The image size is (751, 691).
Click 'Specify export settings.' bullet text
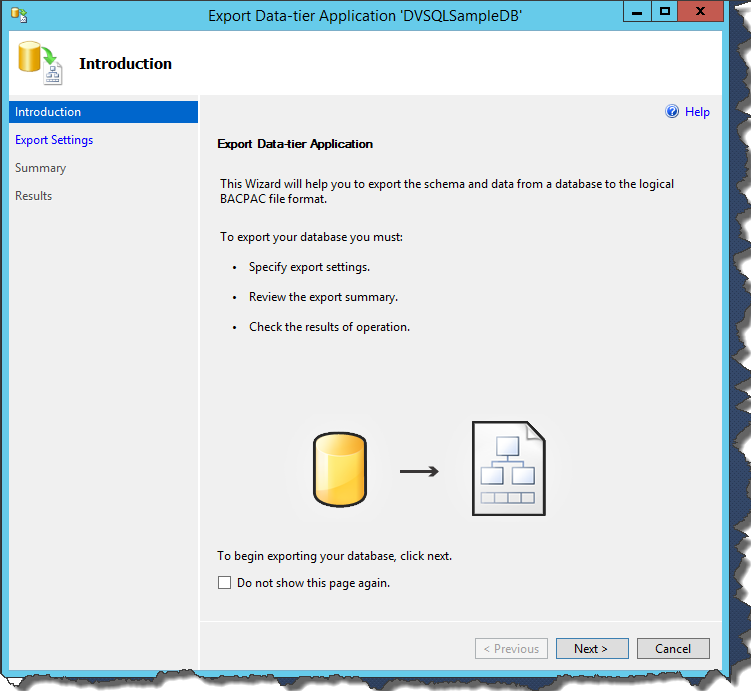pos(309,267)
